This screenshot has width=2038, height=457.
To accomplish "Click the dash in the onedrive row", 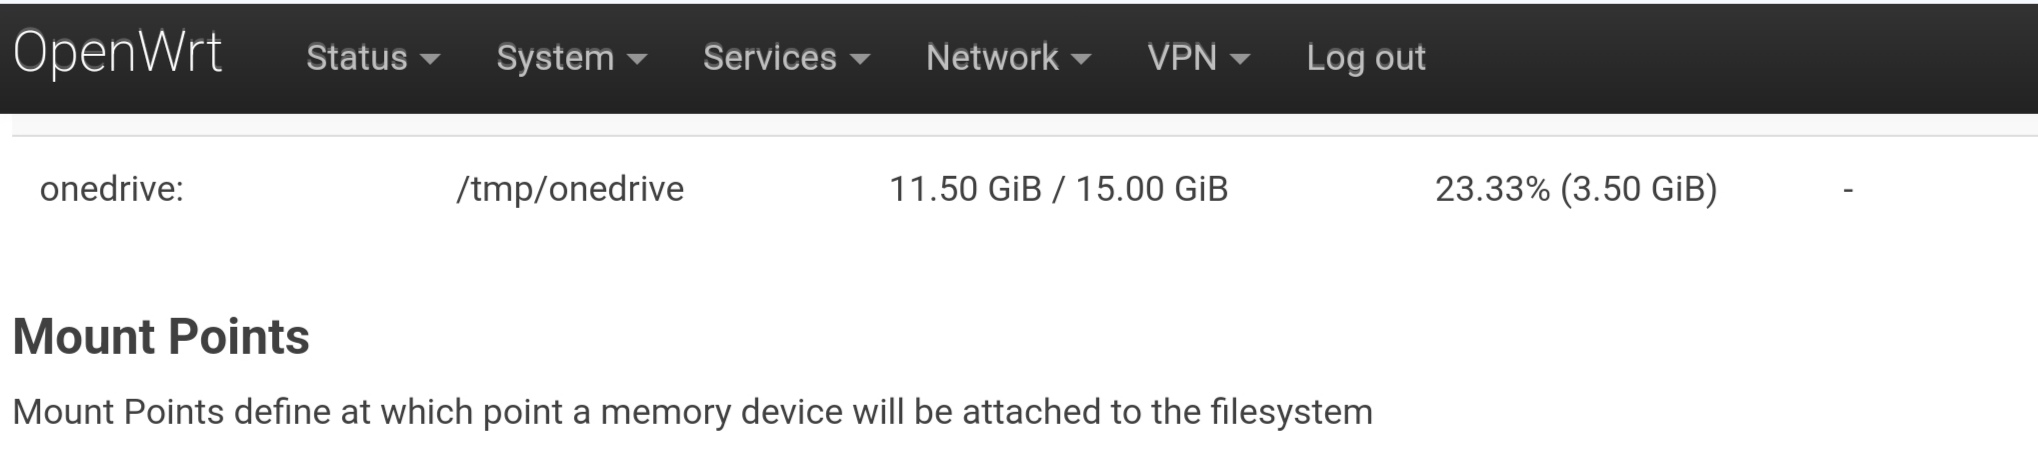I will click(x=1848, y=189).
